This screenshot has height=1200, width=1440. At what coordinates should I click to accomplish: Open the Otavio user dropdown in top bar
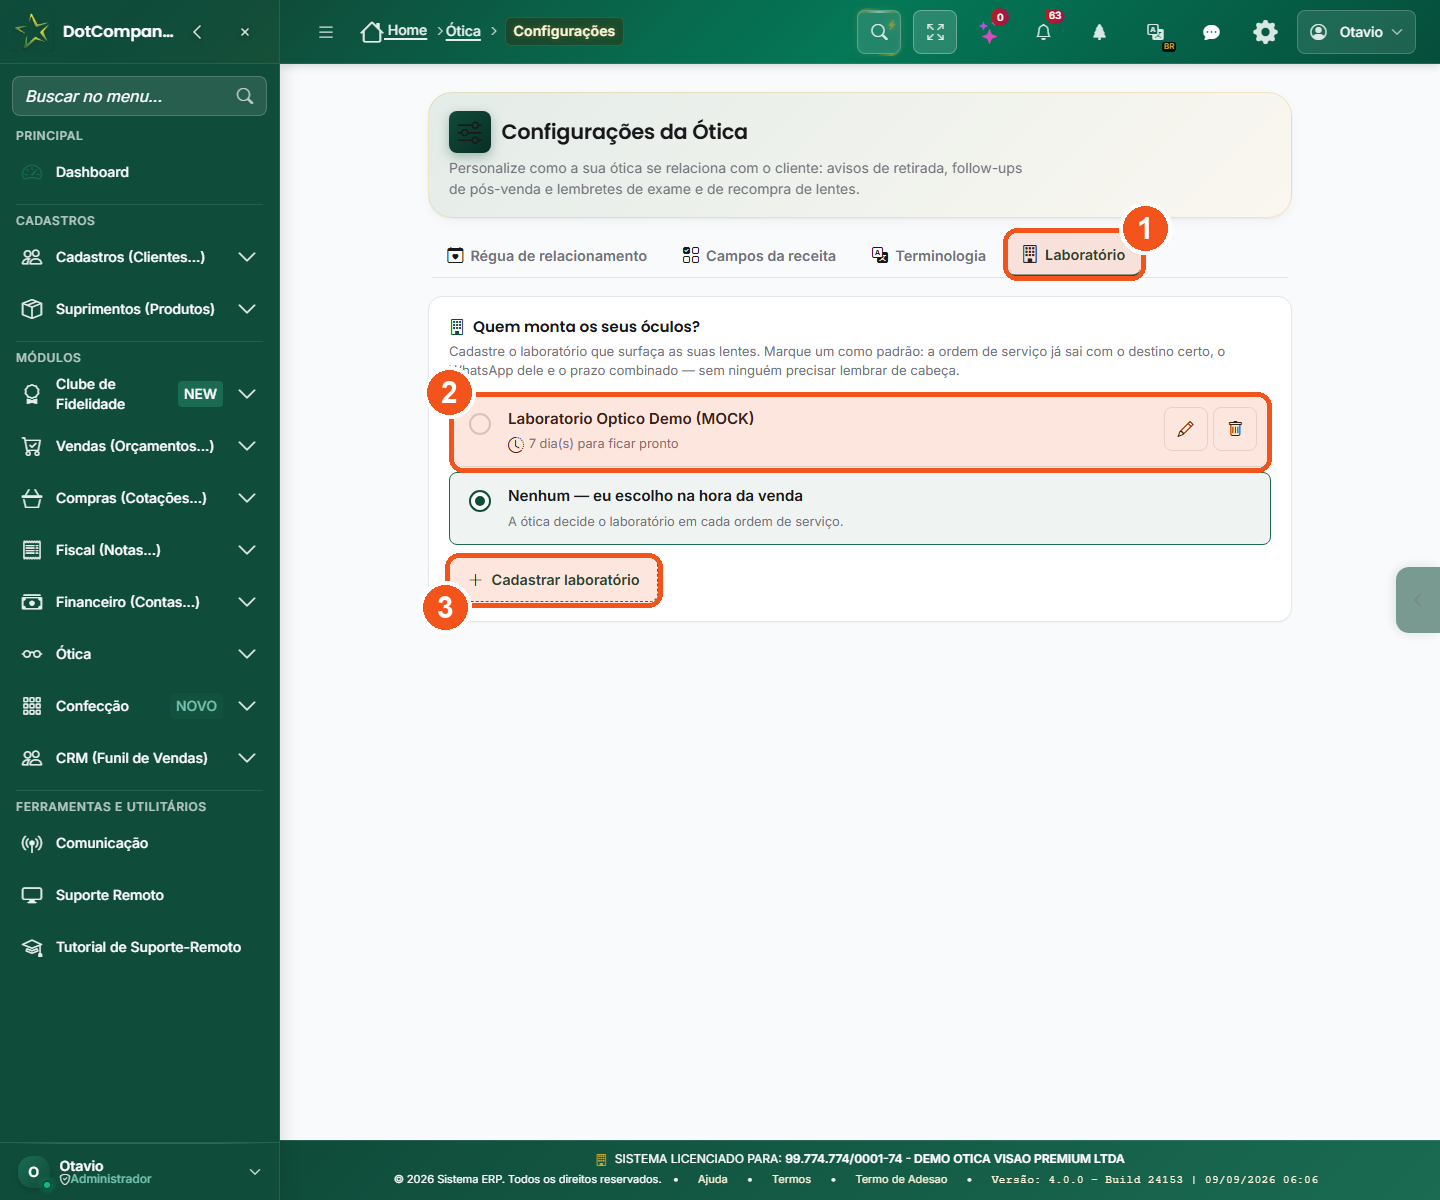coord(1356,32)
